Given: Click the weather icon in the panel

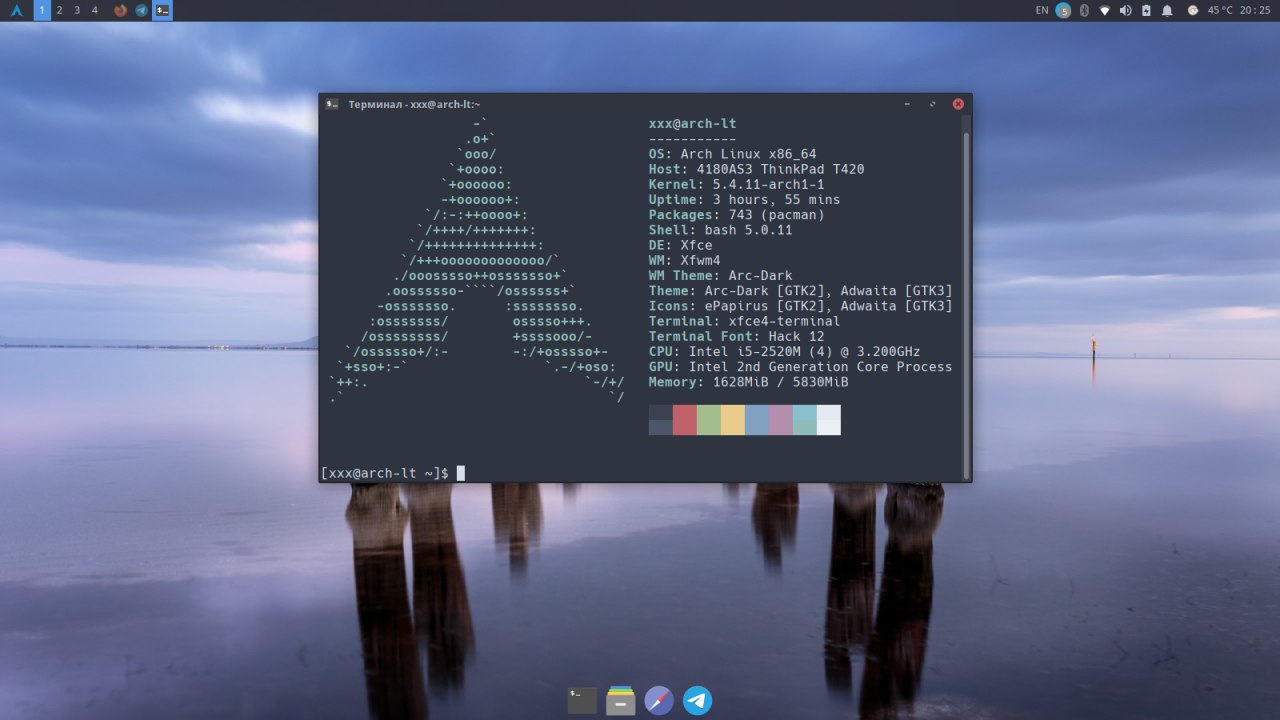Looking at the screenshot, I should coord(1193,10).
